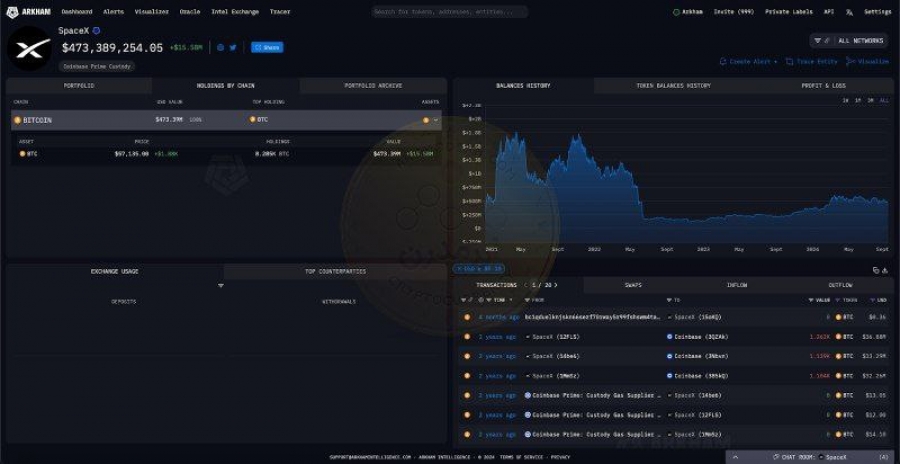Screen dimensions: 900x464
Task: Download transactions using the download icon
Action: [x=885, y=270]
